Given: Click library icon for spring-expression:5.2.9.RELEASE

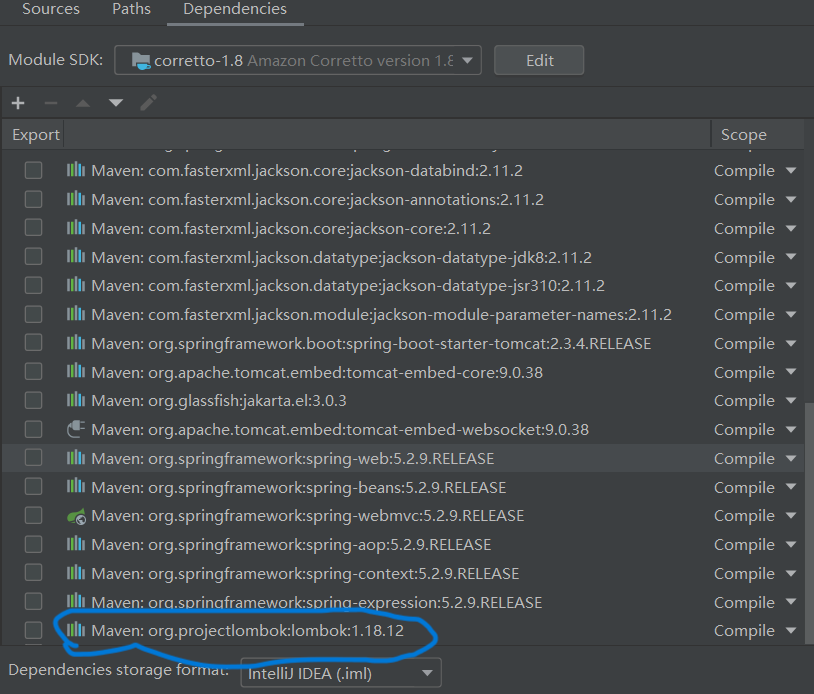Looking at the screenshot, I should click(x=76, y=601).
